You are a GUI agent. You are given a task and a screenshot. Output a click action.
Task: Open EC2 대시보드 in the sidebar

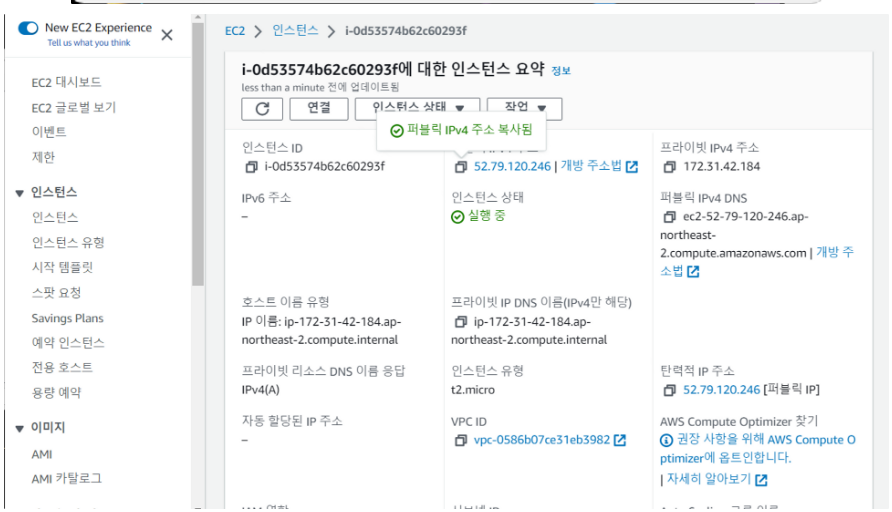pos(66,82)
